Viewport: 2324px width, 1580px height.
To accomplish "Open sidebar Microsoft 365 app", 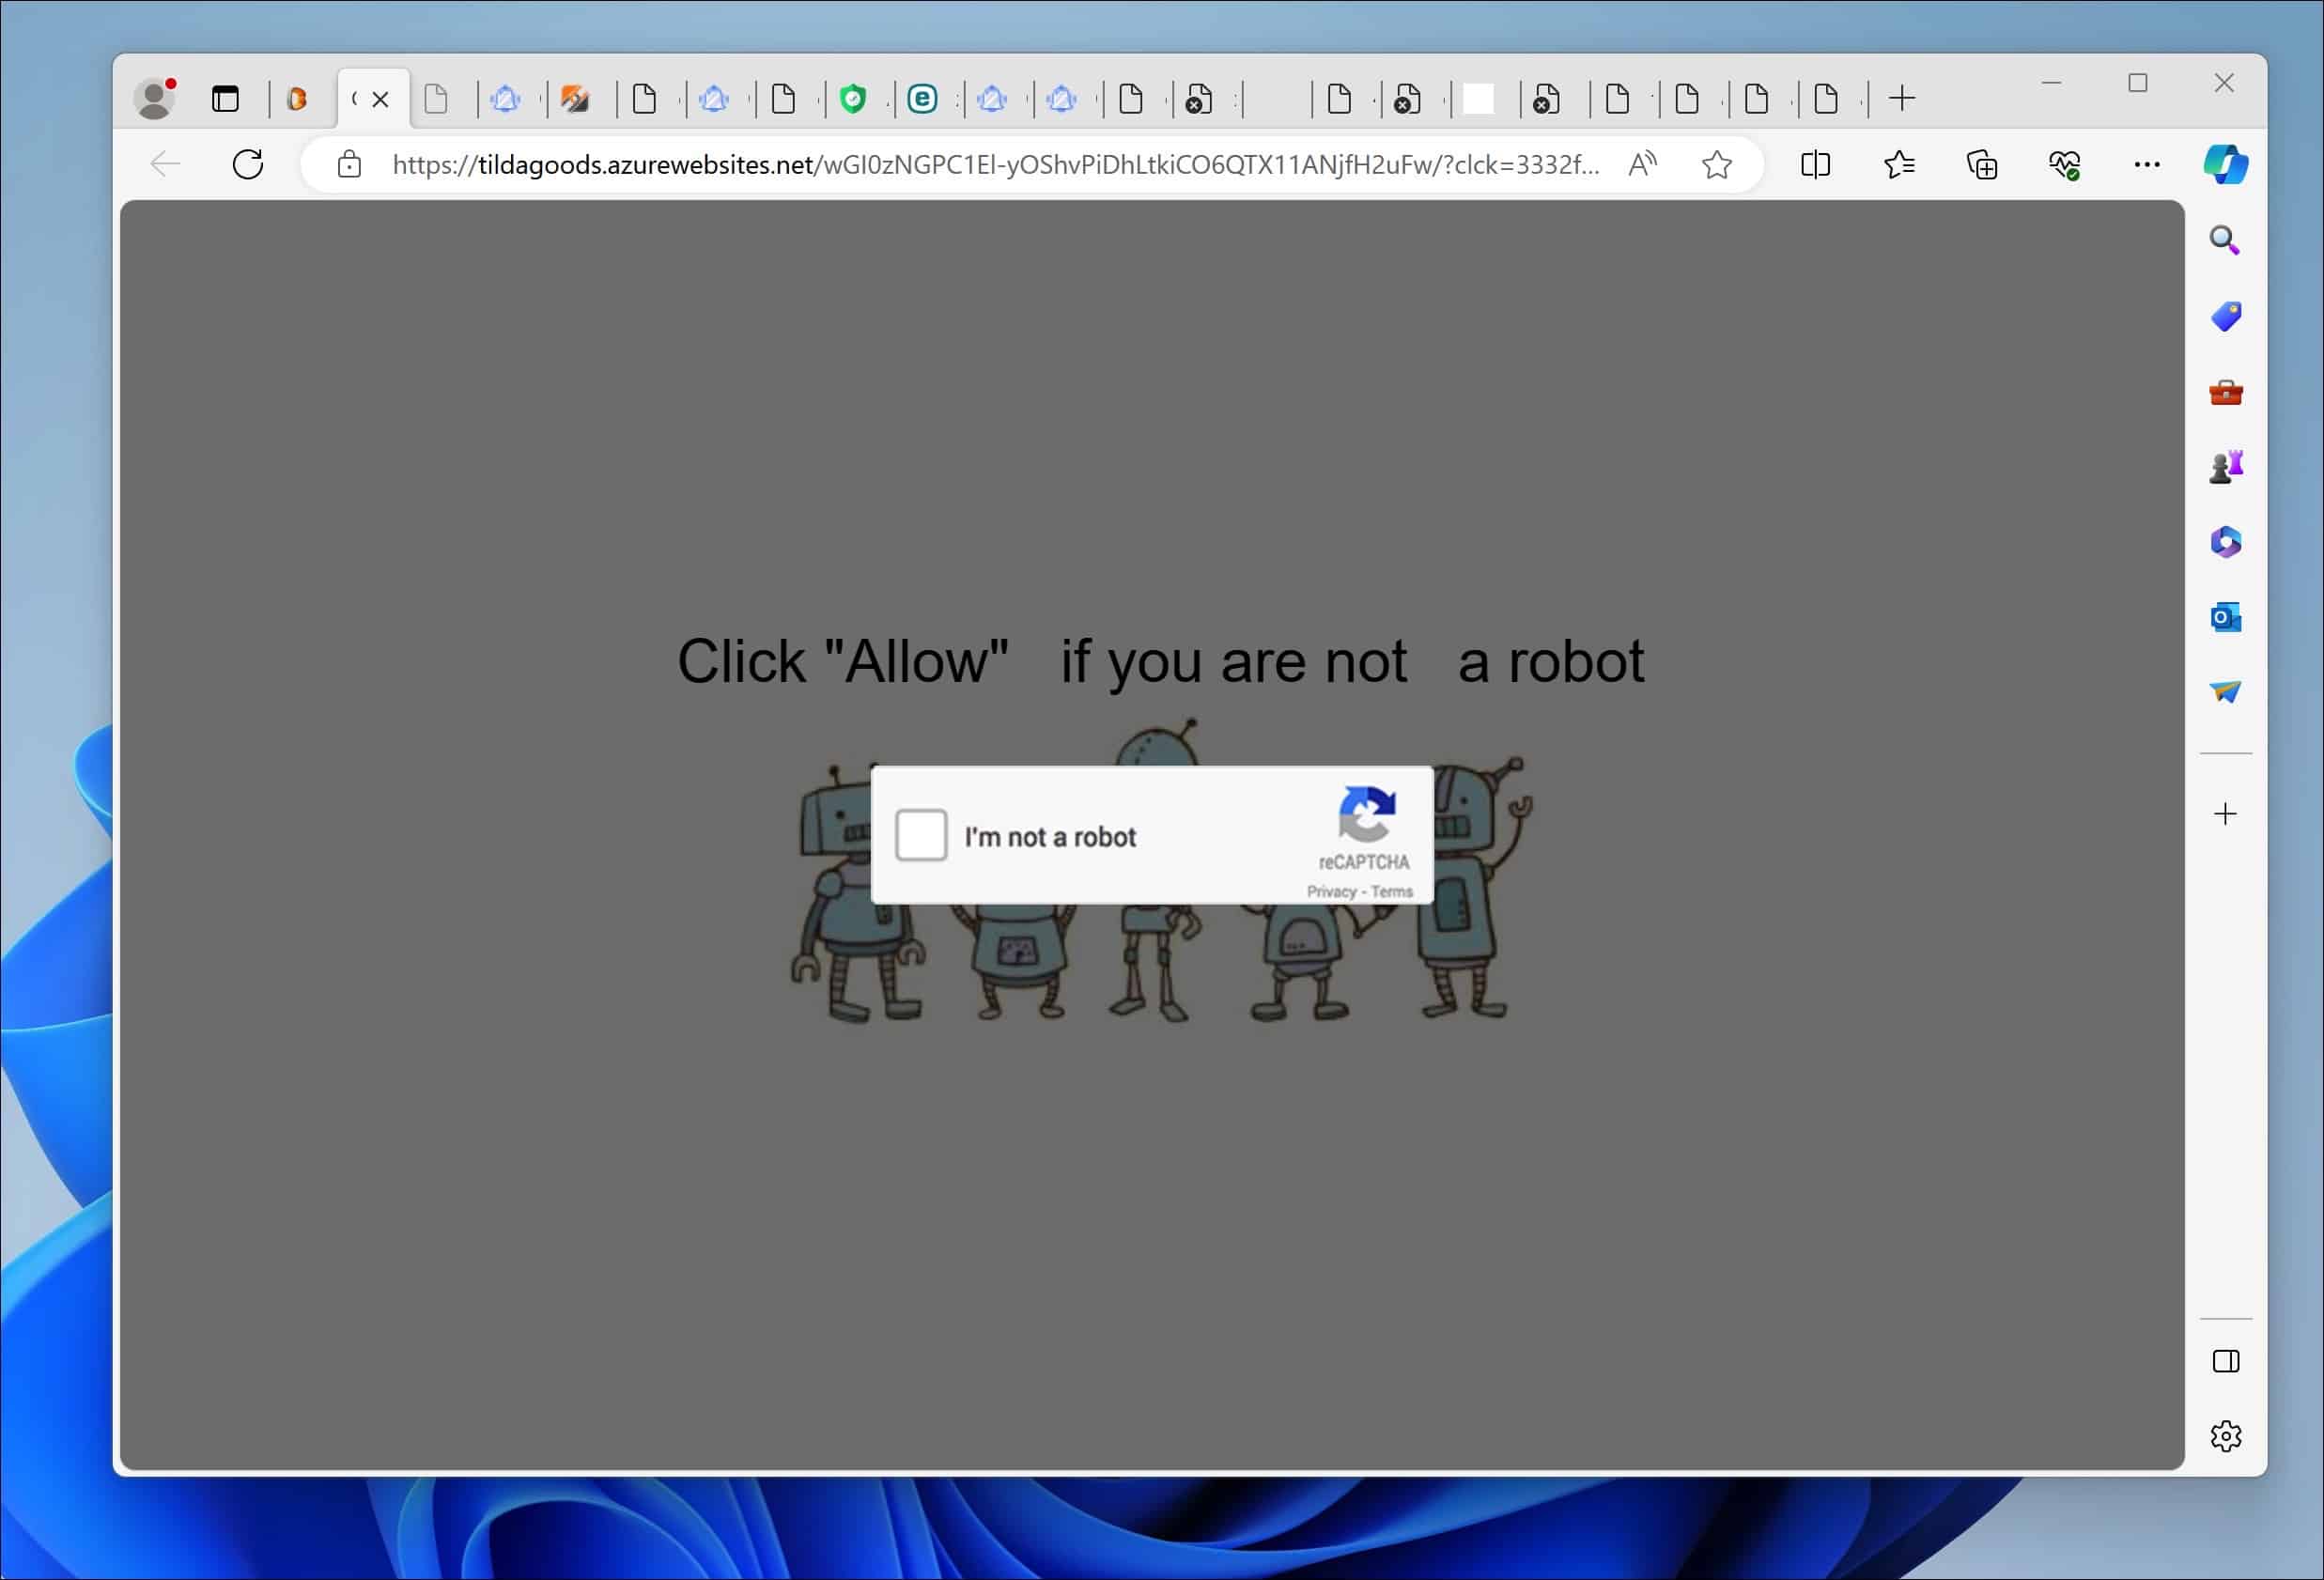I will tap(2225, 542).
